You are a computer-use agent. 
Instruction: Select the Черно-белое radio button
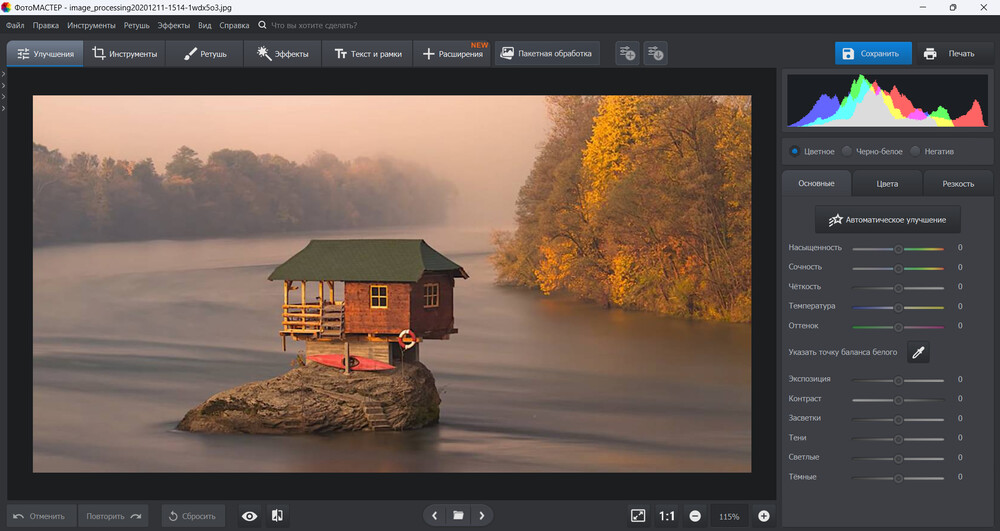click(847, 152)
